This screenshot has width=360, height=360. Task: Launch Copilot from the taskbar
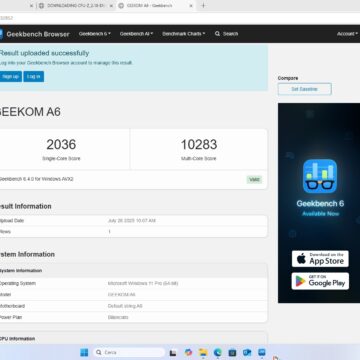point(188,352)
